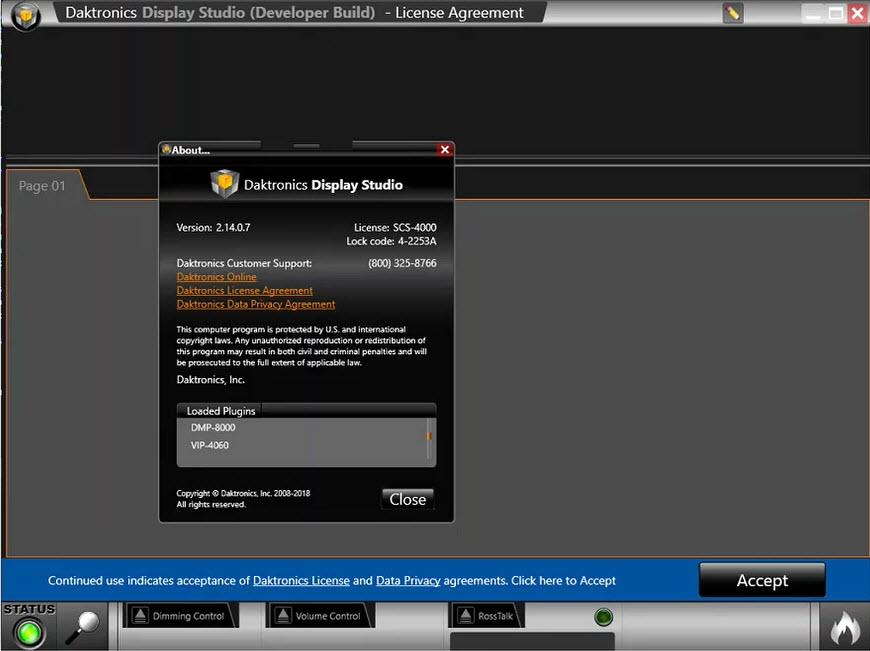Open the Daktronics Online link

tap(216, 277)
